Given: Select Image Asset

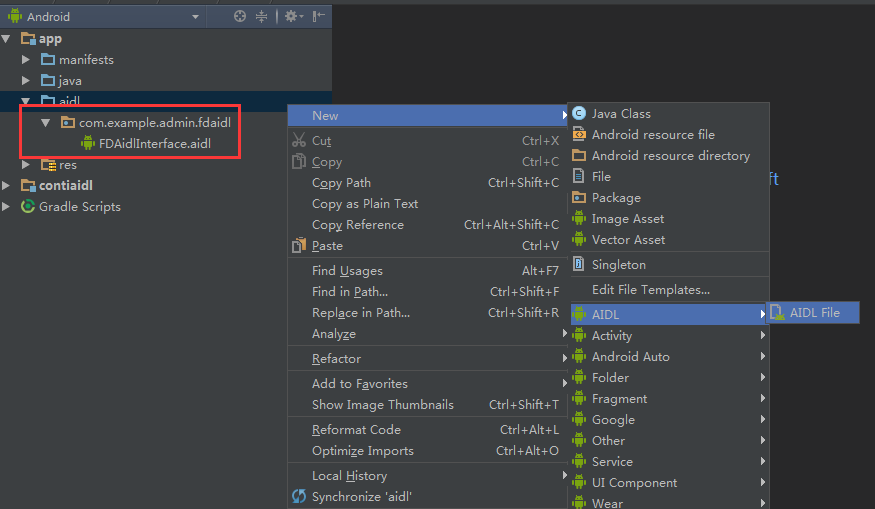Looking at the screenshot, I should [x=669, y=219].
